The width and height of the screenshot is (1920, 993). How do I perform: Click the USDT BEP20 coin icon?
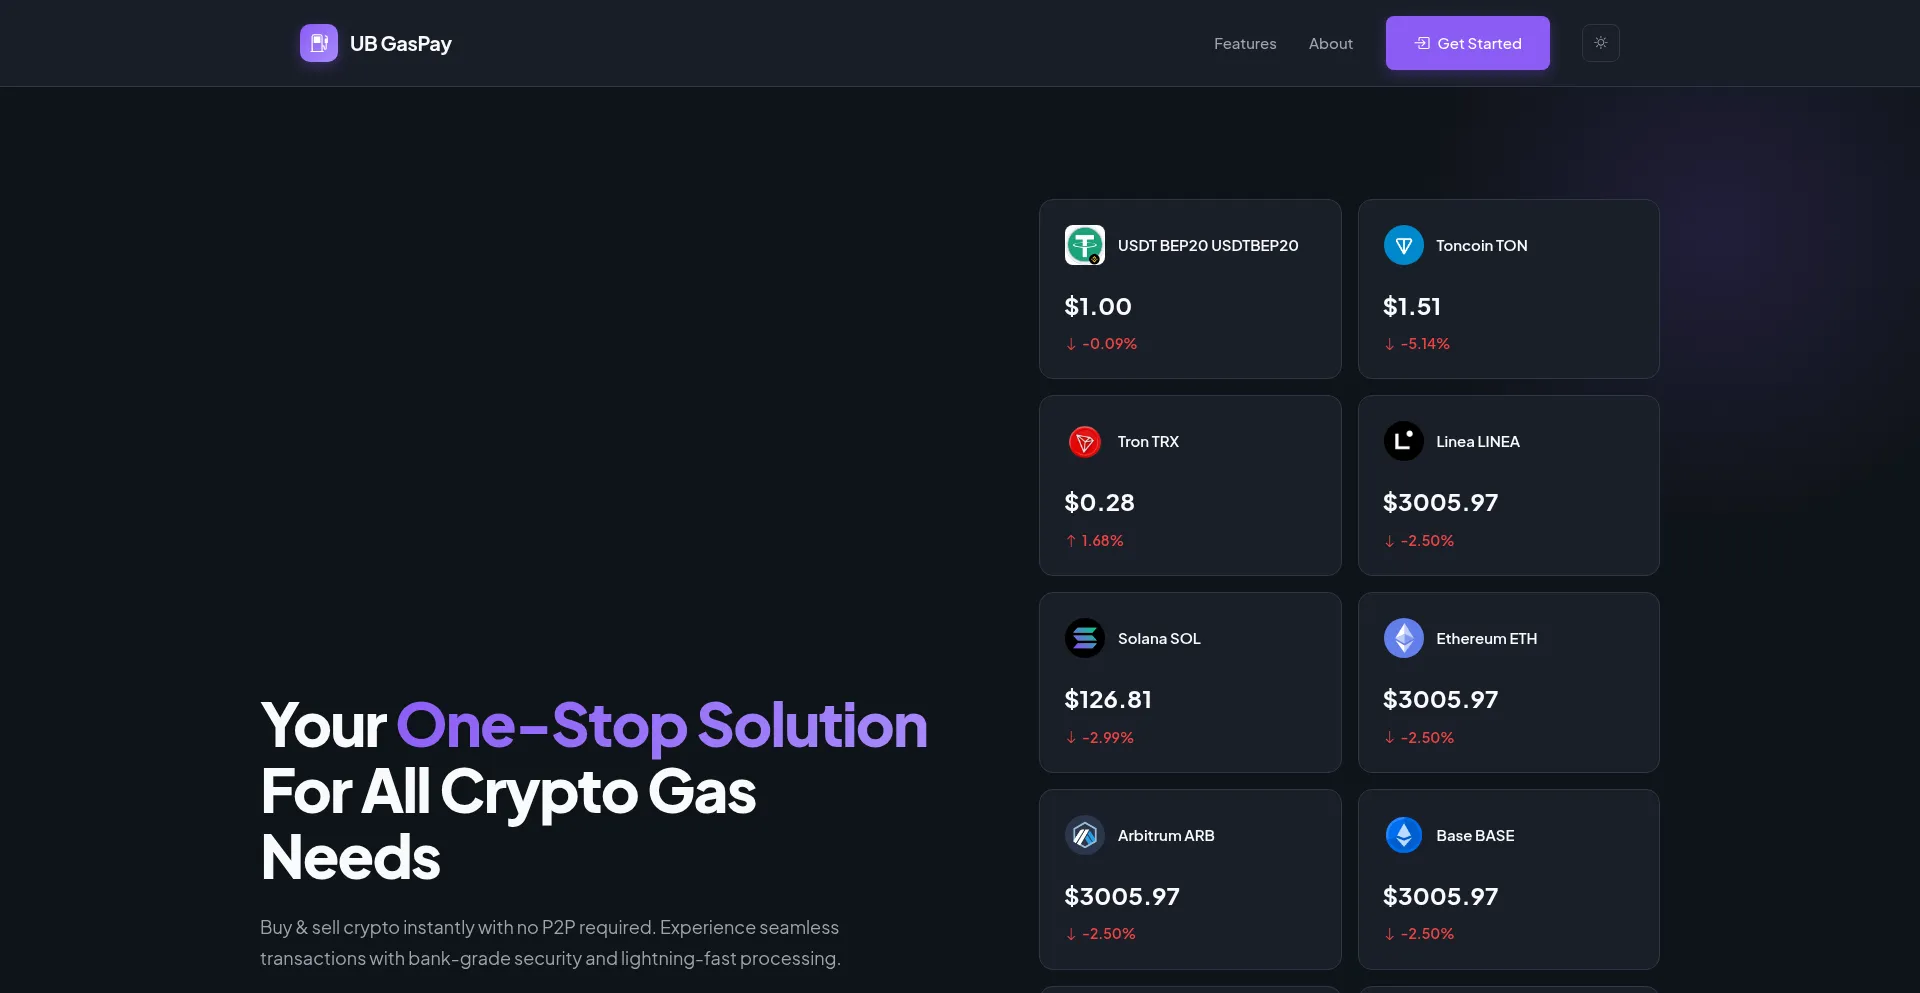pyautogui.click(x=1084, y=245)
